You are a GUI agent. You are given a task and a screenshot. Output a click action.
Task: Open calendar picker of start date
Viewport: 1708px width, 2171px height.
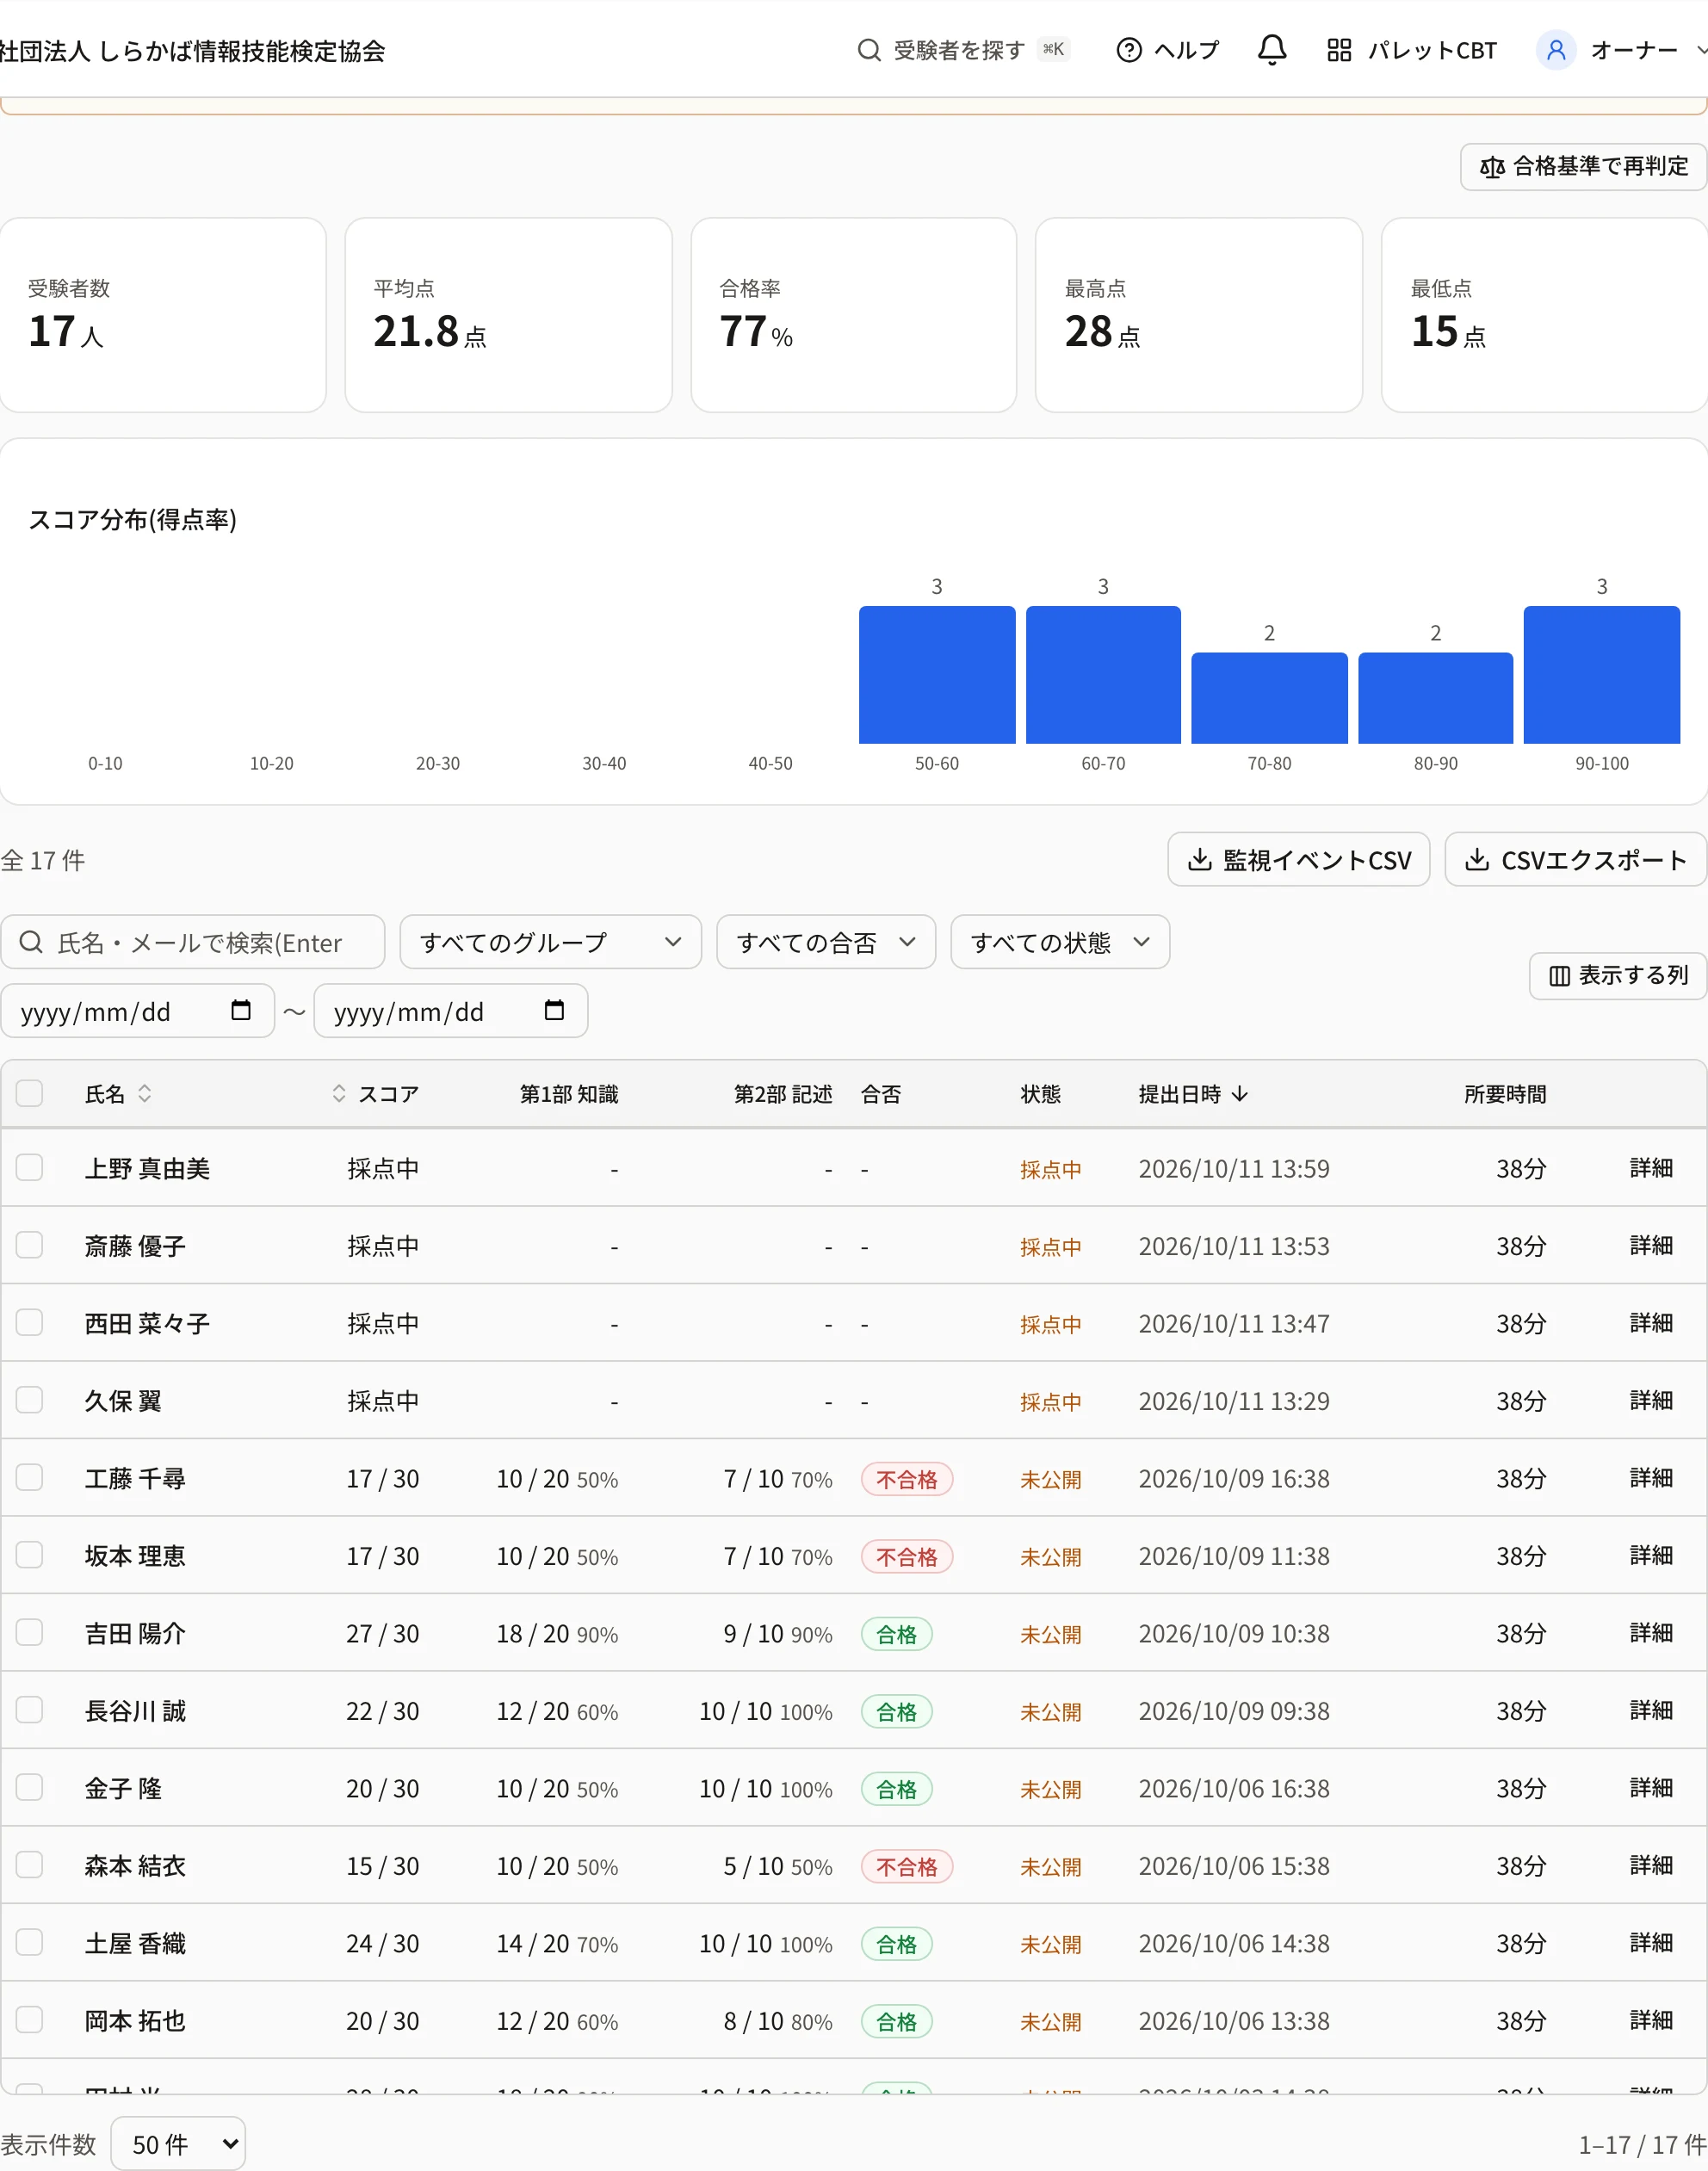(x=241, y=1010)
